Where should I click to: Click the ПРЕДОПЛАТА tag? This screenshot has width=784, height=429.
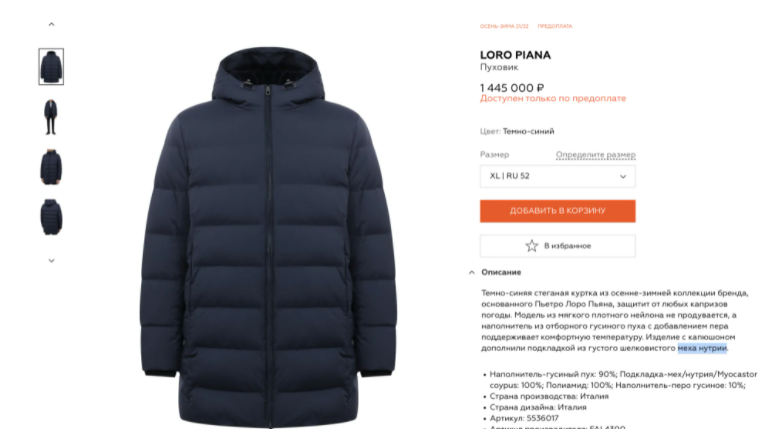554,26
